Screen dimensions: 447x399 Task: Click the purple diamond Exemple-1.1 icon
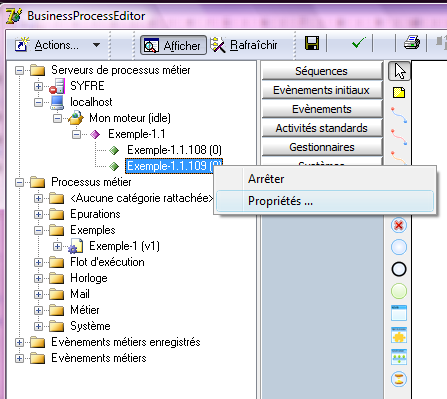click(95, 134)
